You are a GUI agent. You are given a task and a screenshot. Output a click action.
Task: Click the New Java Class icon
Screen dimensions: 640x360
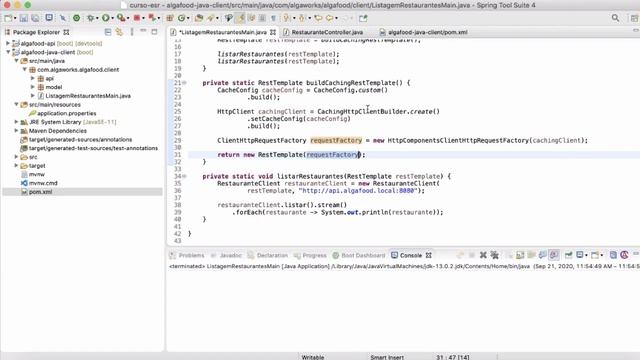tap(181, 18)
